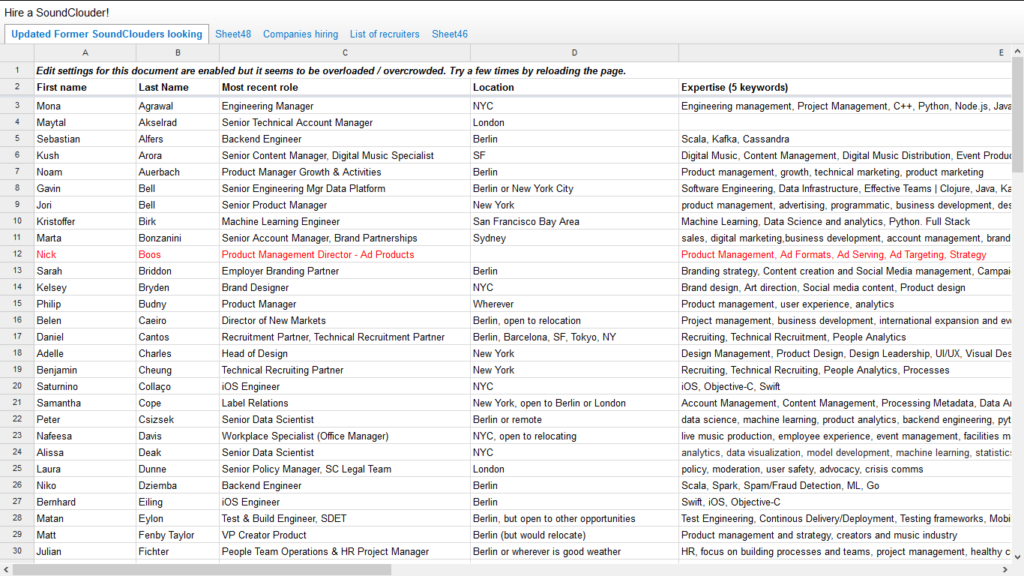Click 'Senior Technical Account Manager' cell
Image resolution: width=1024 pixels, height=576 pixels.
[345, 122]
